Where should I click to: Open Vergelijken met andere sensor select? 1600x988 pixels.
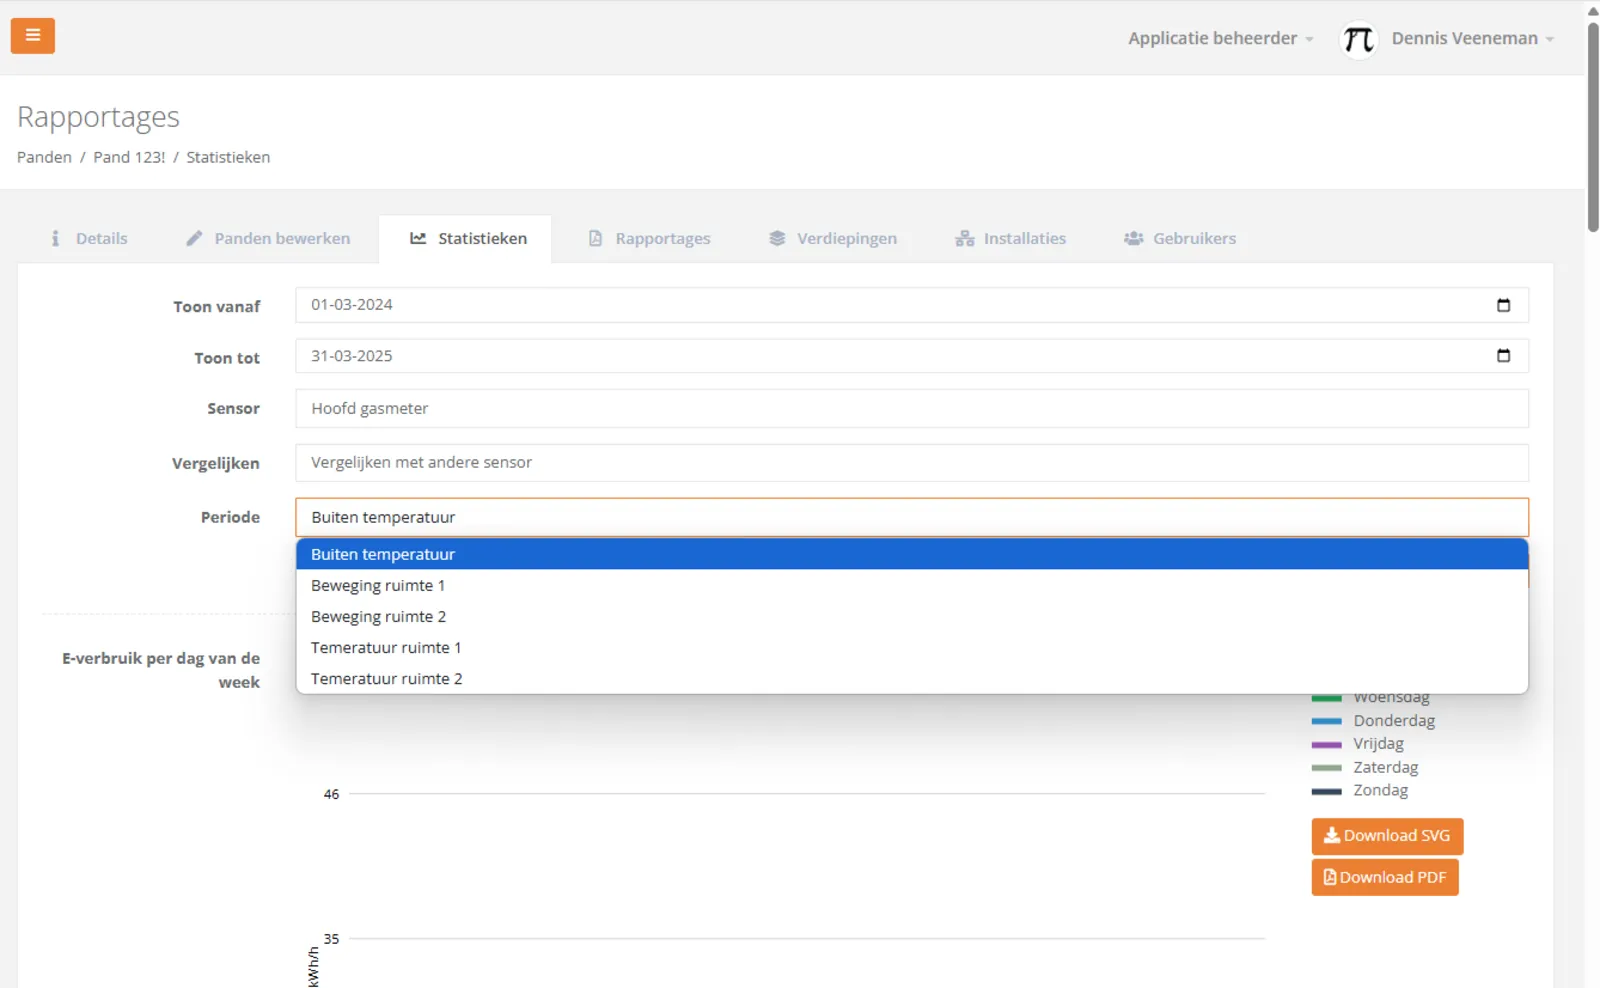coord(911,462)
